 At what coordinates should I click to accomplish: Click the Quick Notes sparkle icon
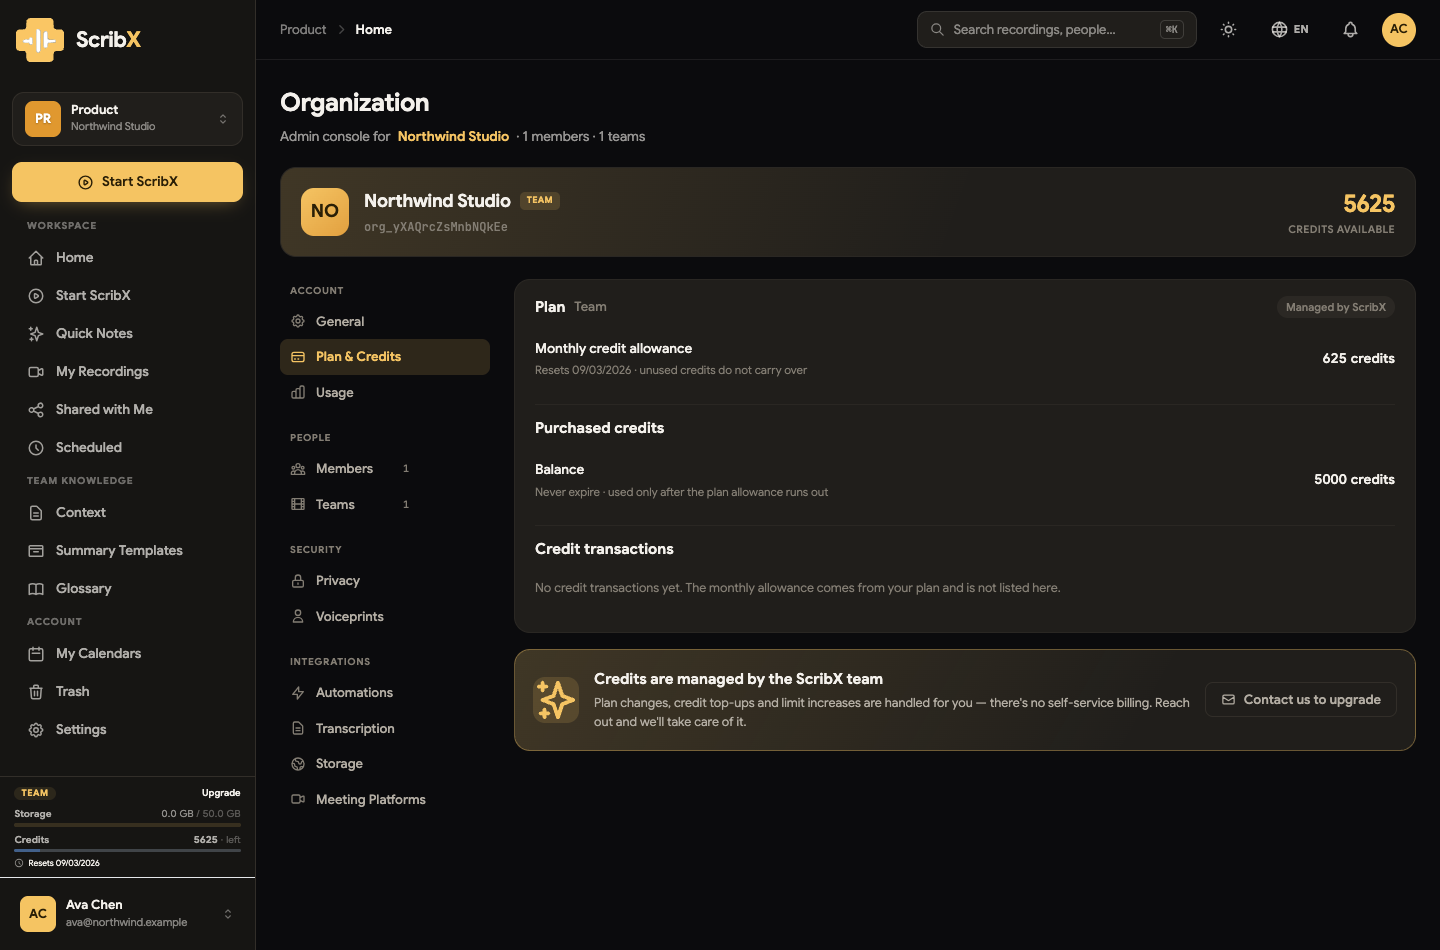click(x=36, y=334)
